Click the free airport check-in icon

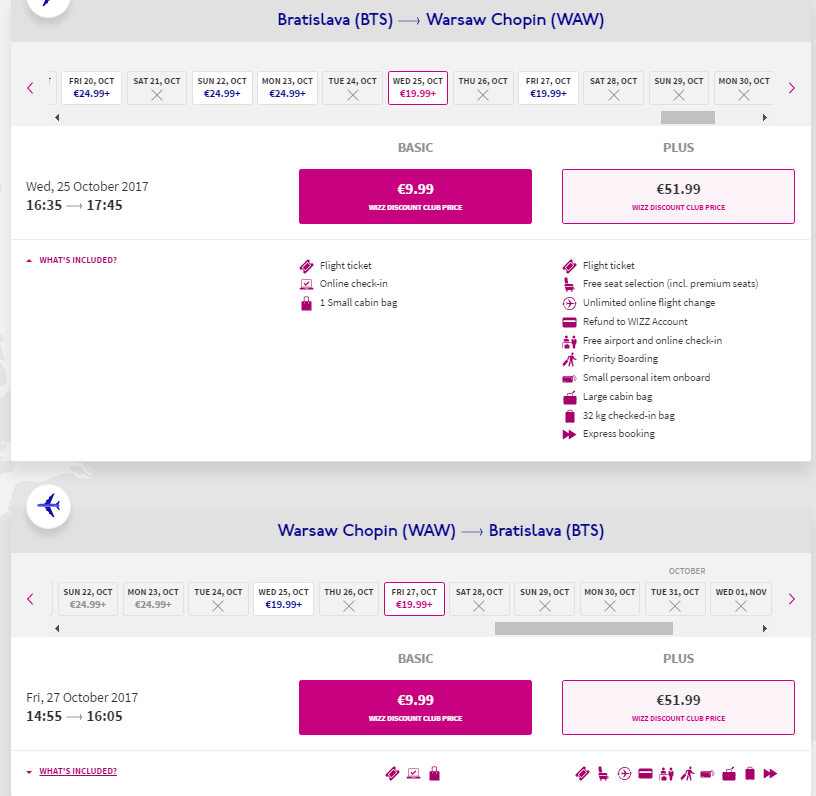569,341
